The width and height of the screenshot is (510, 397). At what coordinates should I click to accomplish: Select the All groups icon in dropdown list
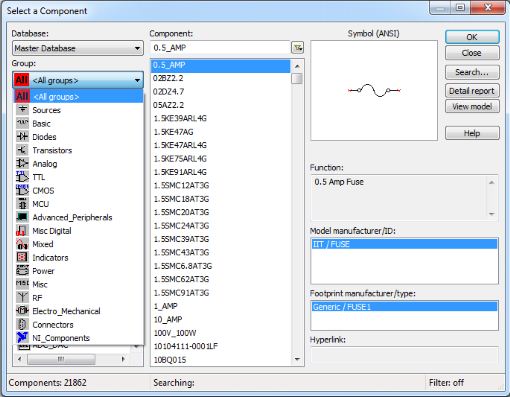[22, 96]
